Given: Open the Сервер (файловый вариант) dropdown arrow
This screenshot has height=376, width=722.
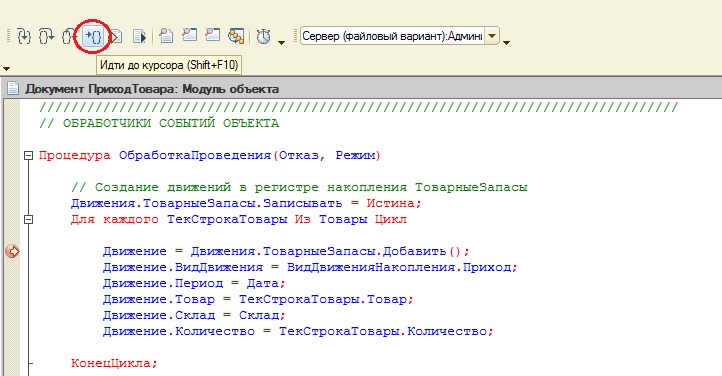Looking at the screenshot, I should (492, 36).
